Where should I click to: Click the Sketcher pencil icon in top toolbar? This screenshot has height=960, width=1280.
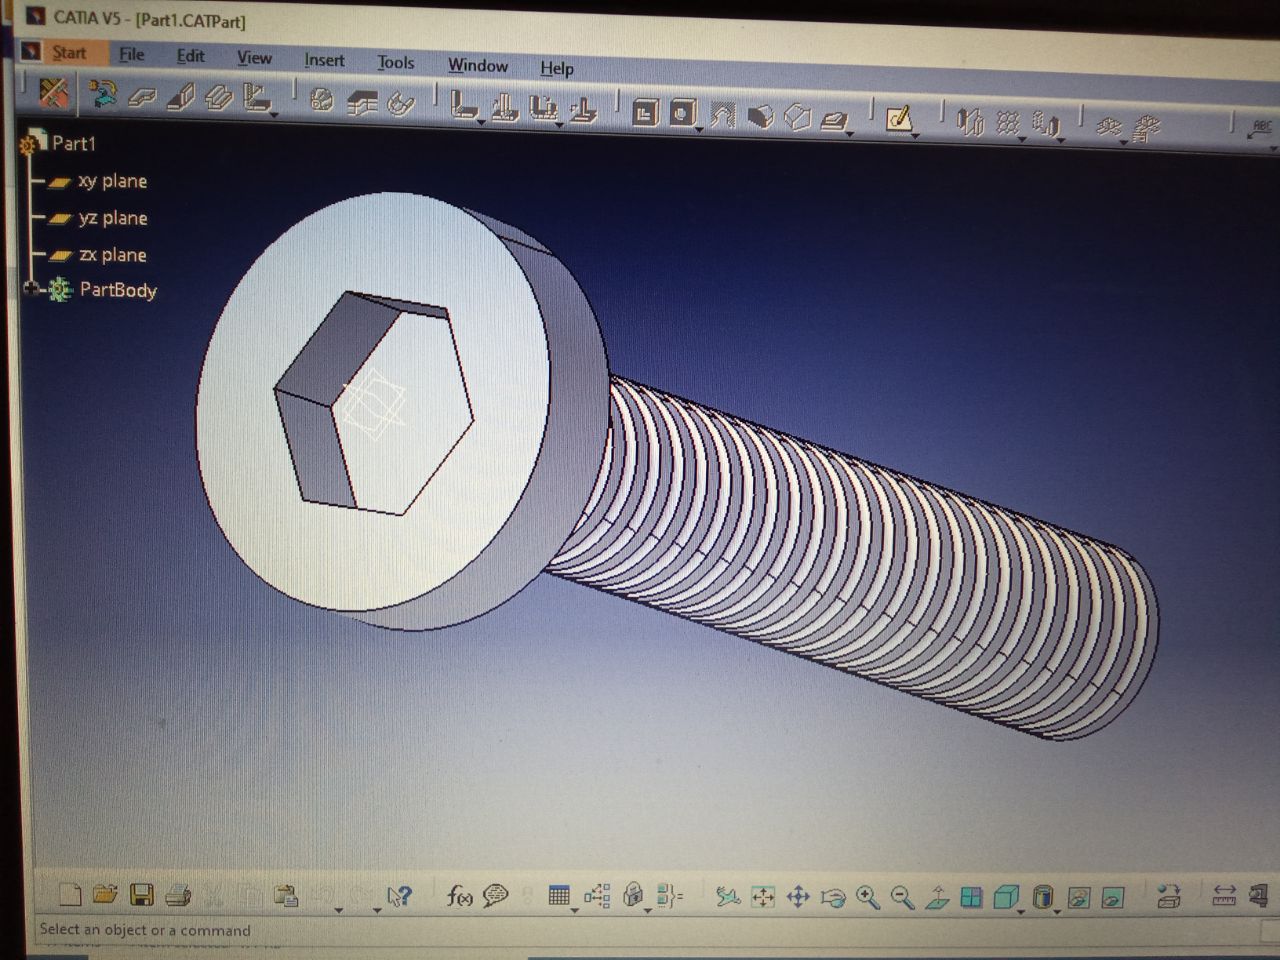point(899,118)
